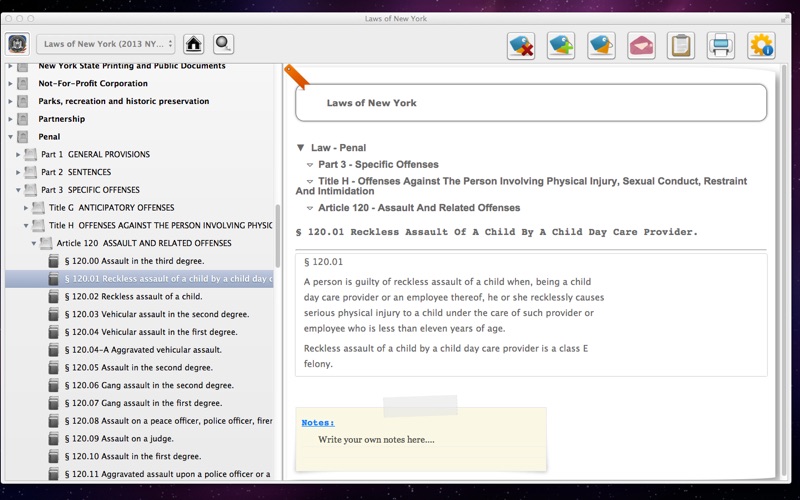Collapse Title H in the tree
This screenshot has height=500, width=800.
[x=26, y=225]
